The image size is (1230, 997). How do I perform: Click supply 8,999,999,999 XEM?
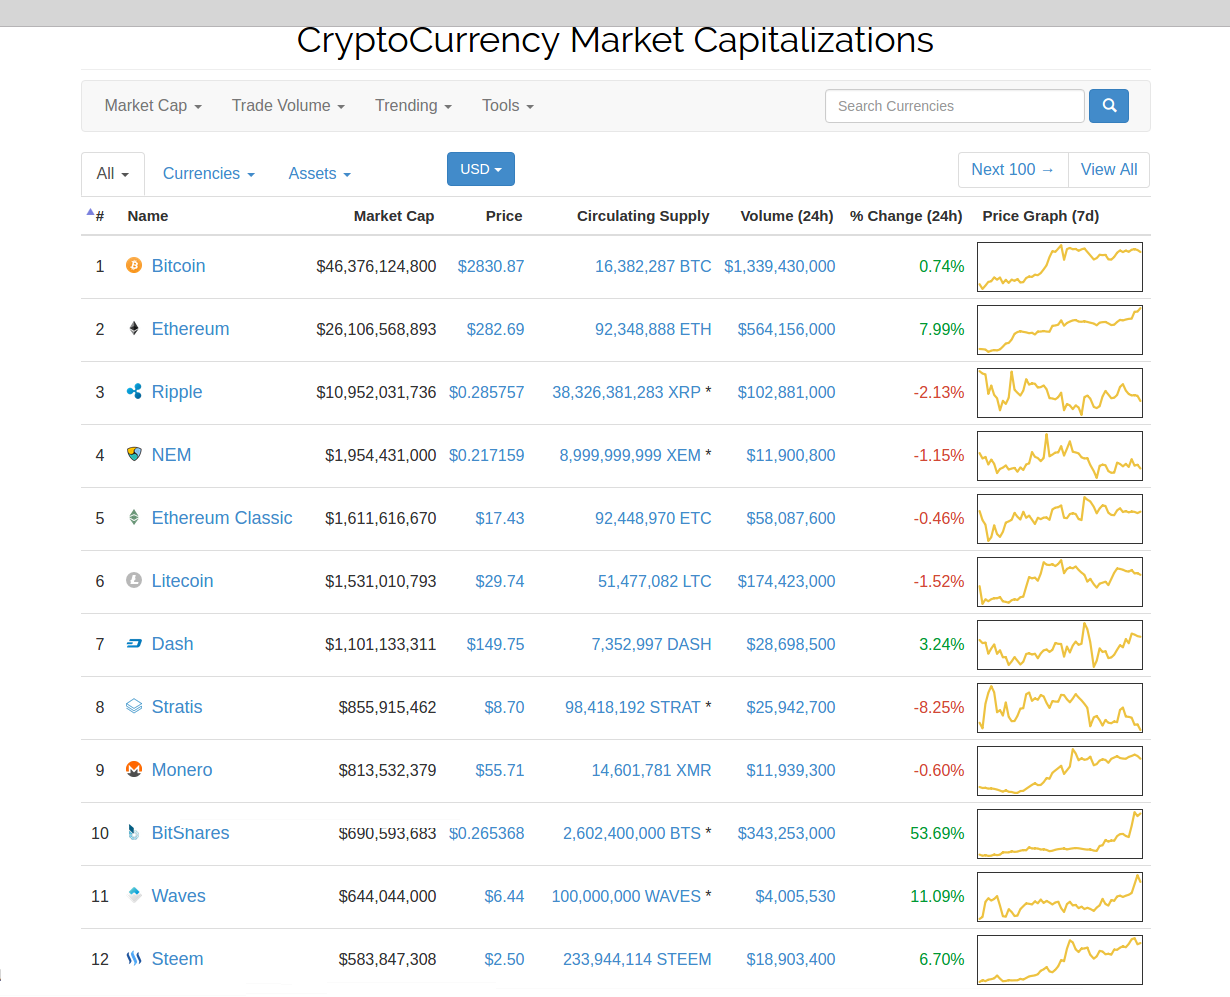pos(630,455)
